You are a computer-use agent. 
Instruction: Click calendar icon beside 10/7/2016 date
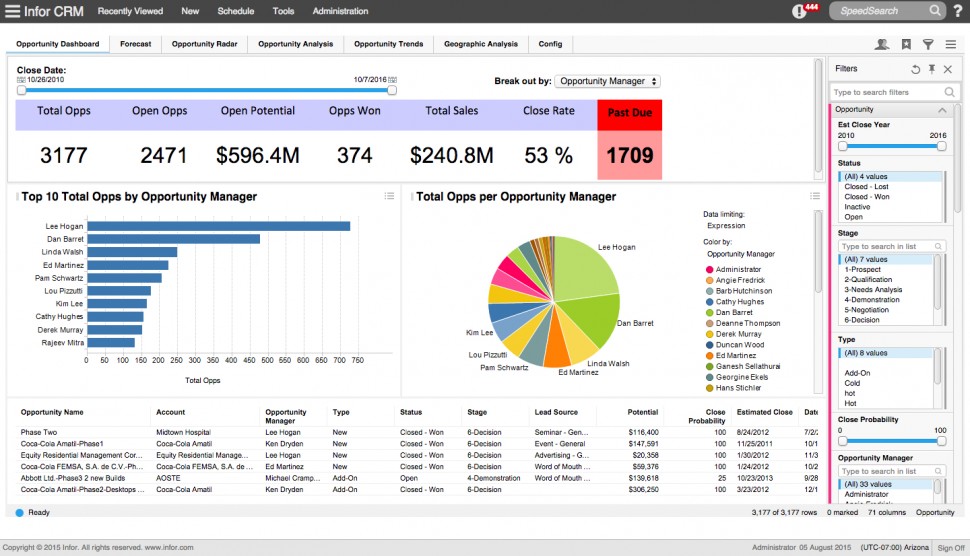click(x=392, y=80)
